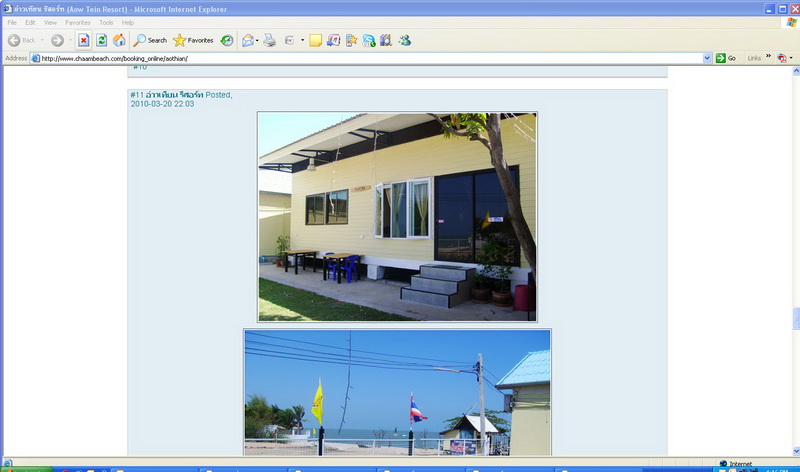Viewport: 800px width, 472px height.
Task: Click the status bar page icon
Action: click(x=8, y=463)
